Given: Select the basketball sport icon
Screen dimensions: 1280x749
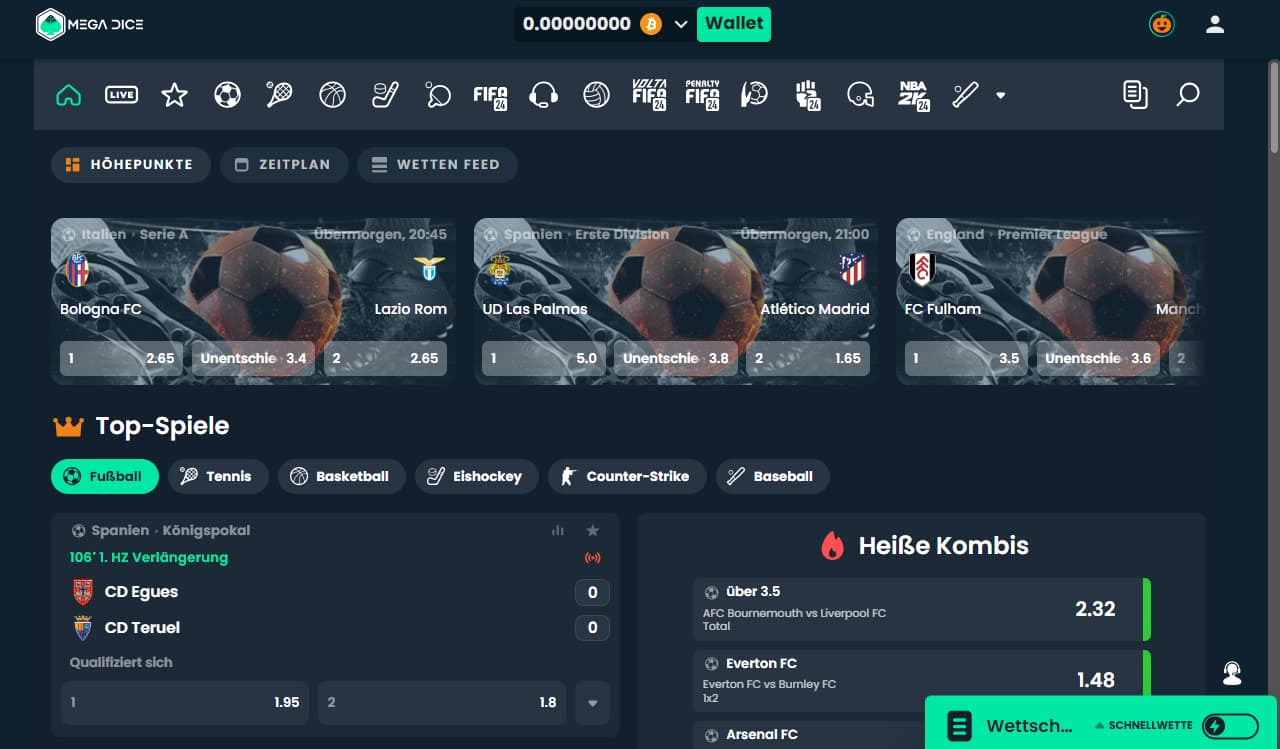Looking at the screenshot, I should [x=332, y=95].
